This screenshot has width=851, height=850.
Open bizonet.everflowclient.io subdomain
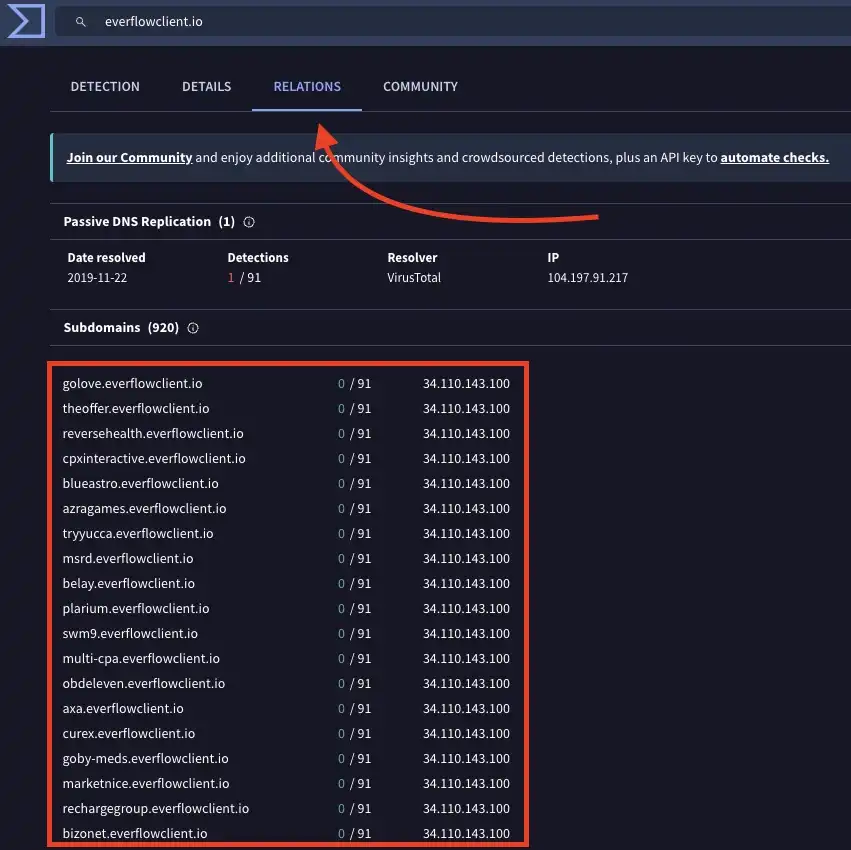coord(135,833)
